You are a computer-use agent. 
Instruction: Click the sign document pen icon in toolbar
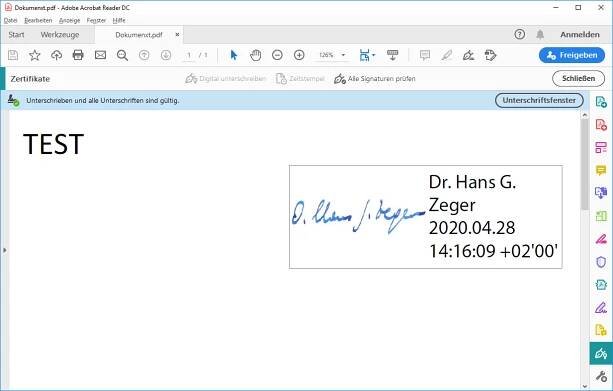pos(468,55)
